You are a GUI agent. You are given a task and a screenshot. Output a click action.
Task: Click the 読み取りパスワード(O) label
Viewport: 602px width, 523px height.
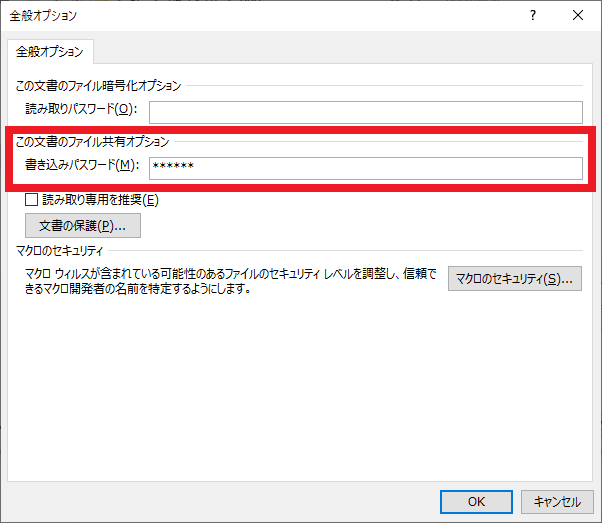click(x=81, y=109)
